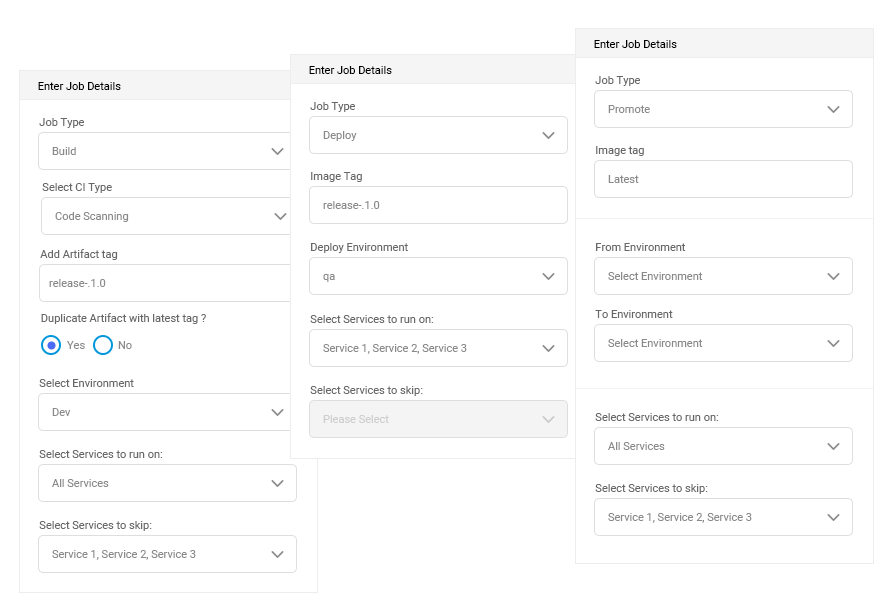Screen dimensions: 893x609
Task: Click the chevron icon on Promote Job Type
Action: 833,109
